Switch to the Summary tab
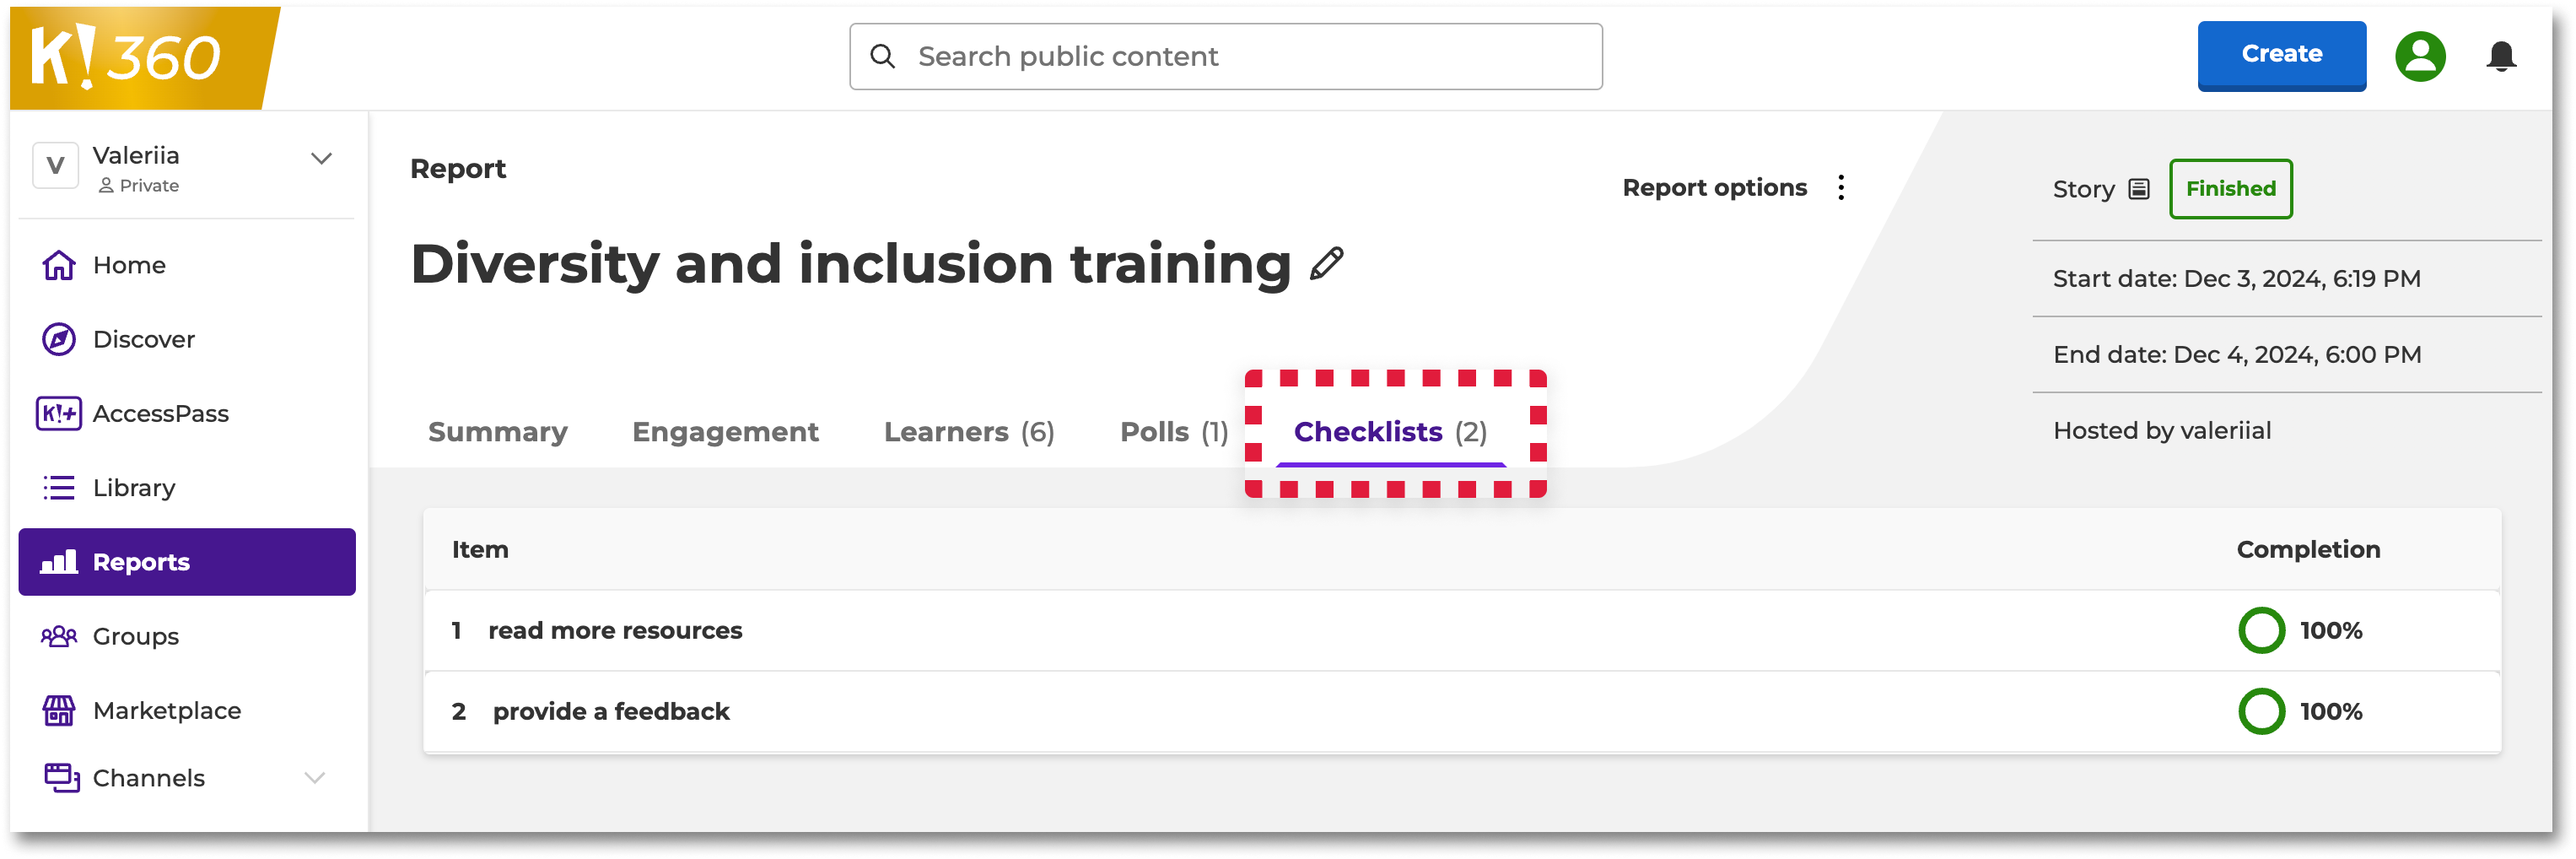Image resolution: width=2576 pixels, height=859 pixels. (497, 432)
